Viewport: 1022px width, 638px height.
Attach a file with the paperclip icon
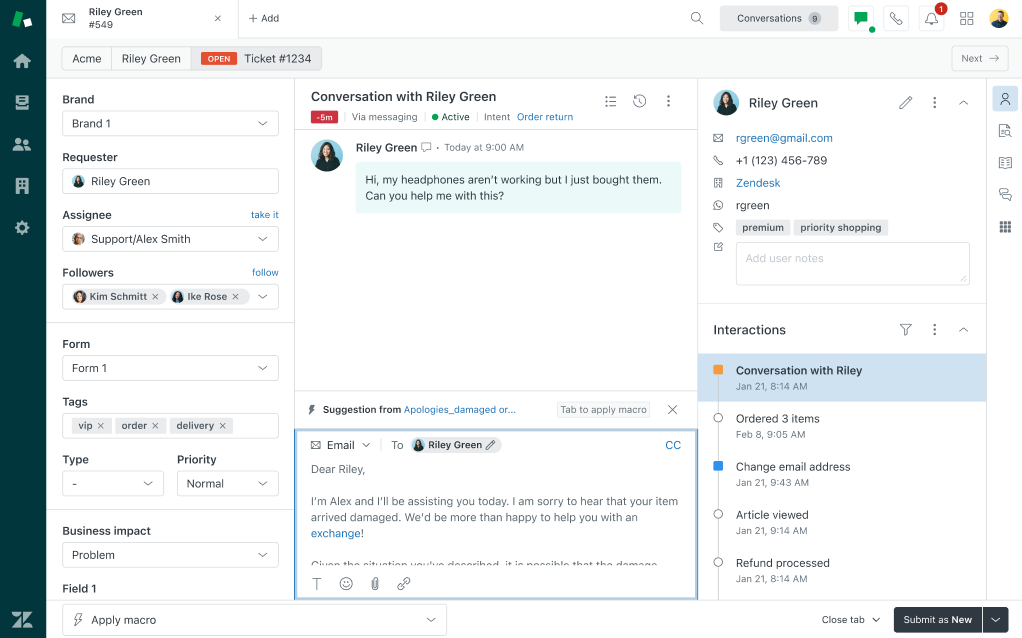(x=375, y=583)
